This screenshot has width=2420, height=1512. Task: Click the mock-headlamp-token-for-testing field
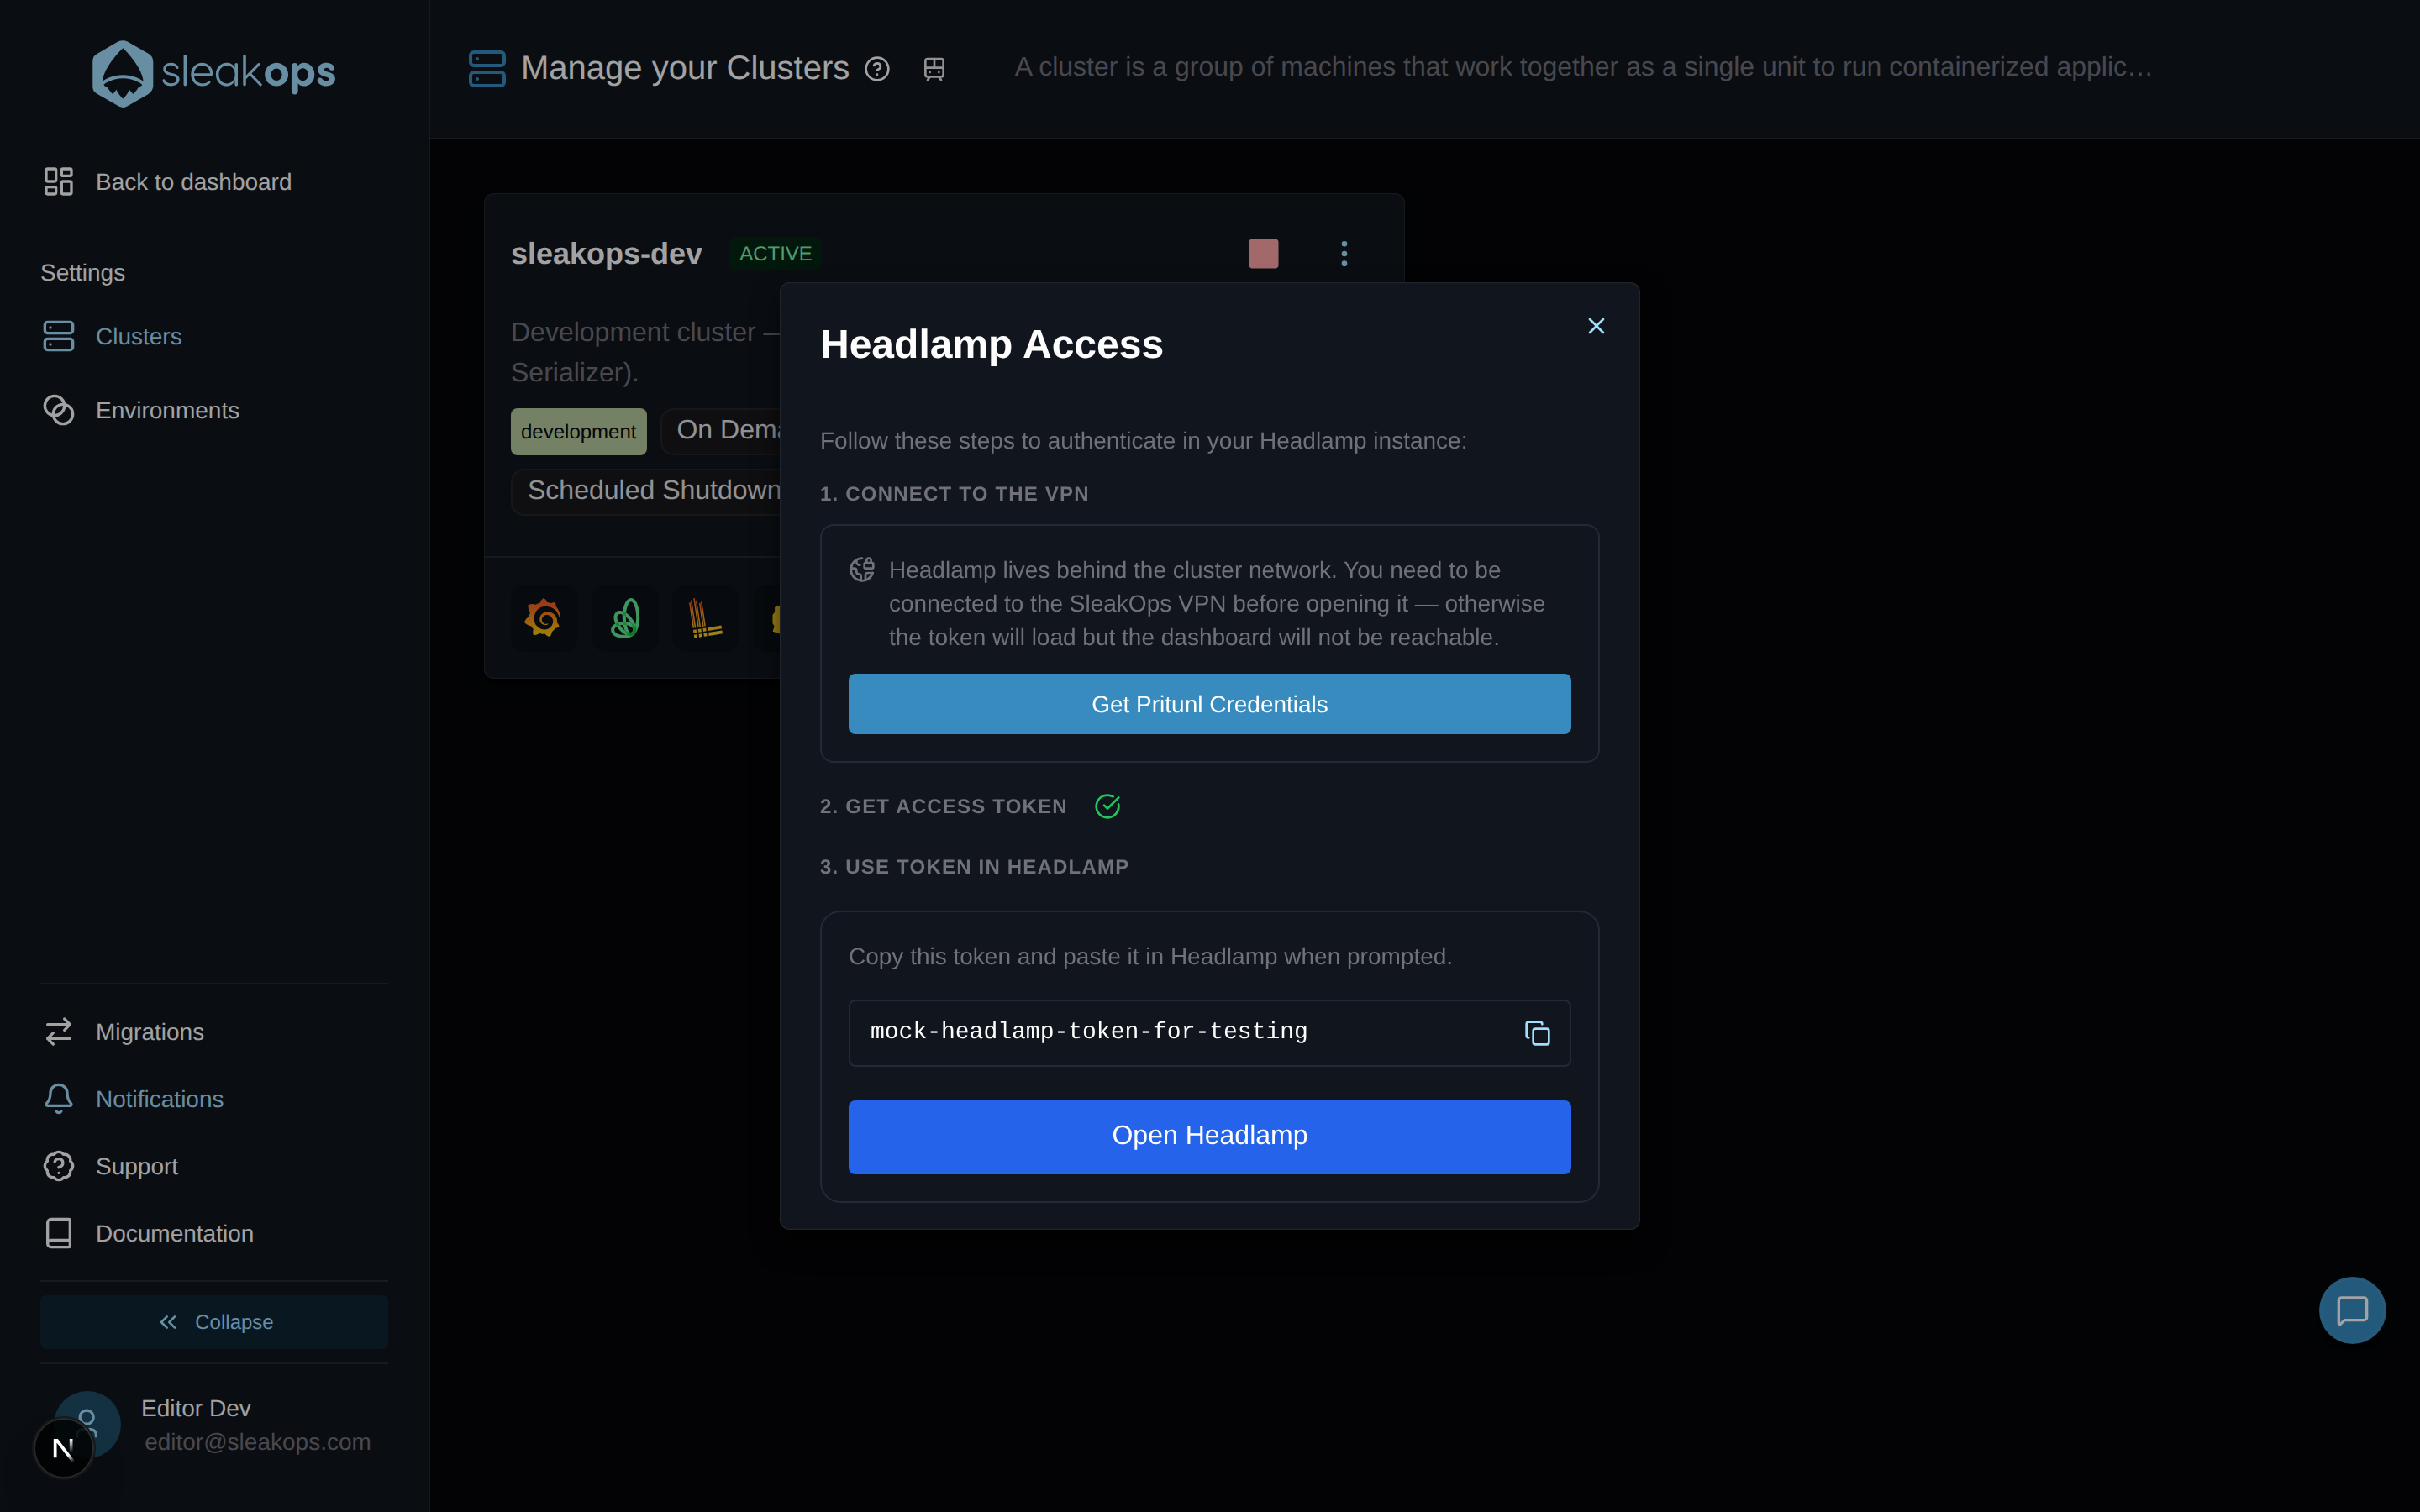(x=1209, y=1033)
